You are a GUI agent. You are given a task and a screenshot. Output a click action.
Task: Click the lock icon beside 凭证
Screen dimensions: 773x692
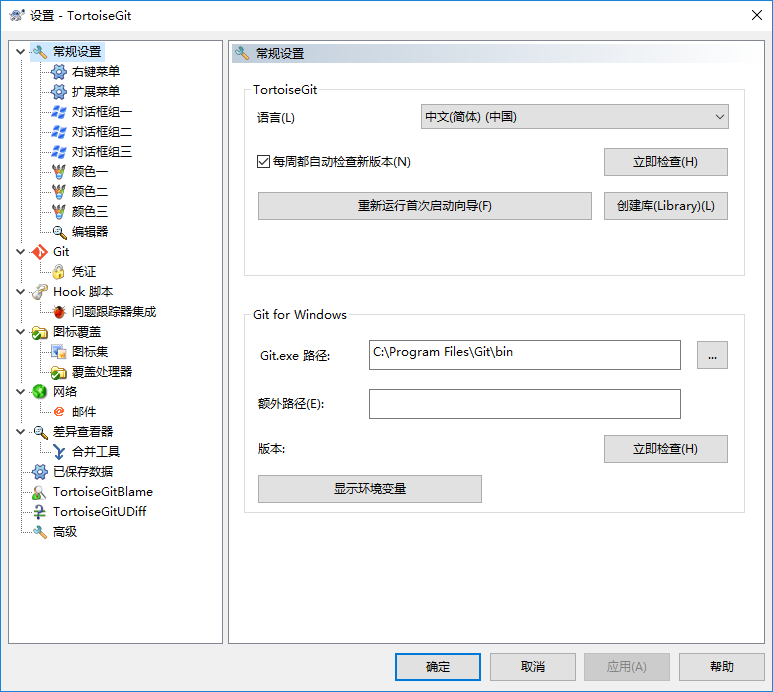coord(59,272)
